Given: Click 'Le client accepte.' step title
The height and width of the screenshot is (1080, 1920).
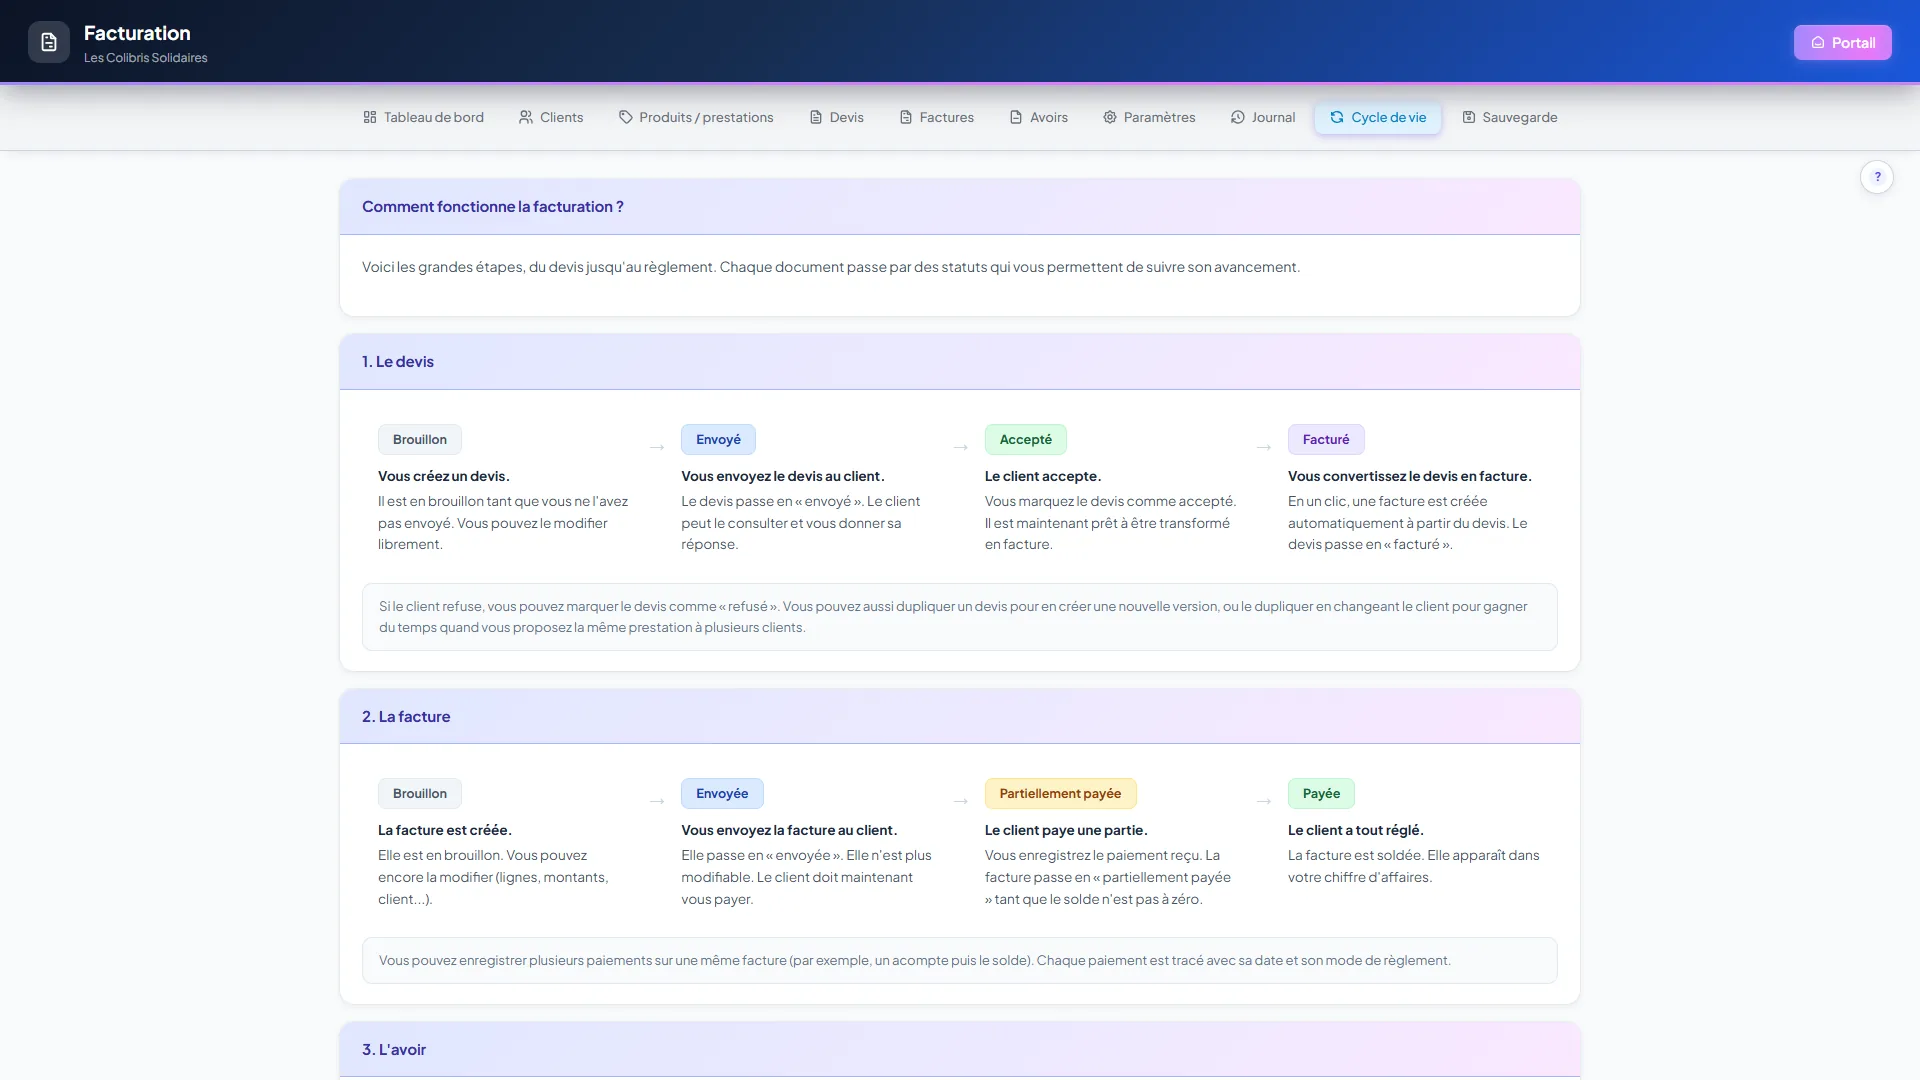Looking at the screenshot, I should [1043, 476].
